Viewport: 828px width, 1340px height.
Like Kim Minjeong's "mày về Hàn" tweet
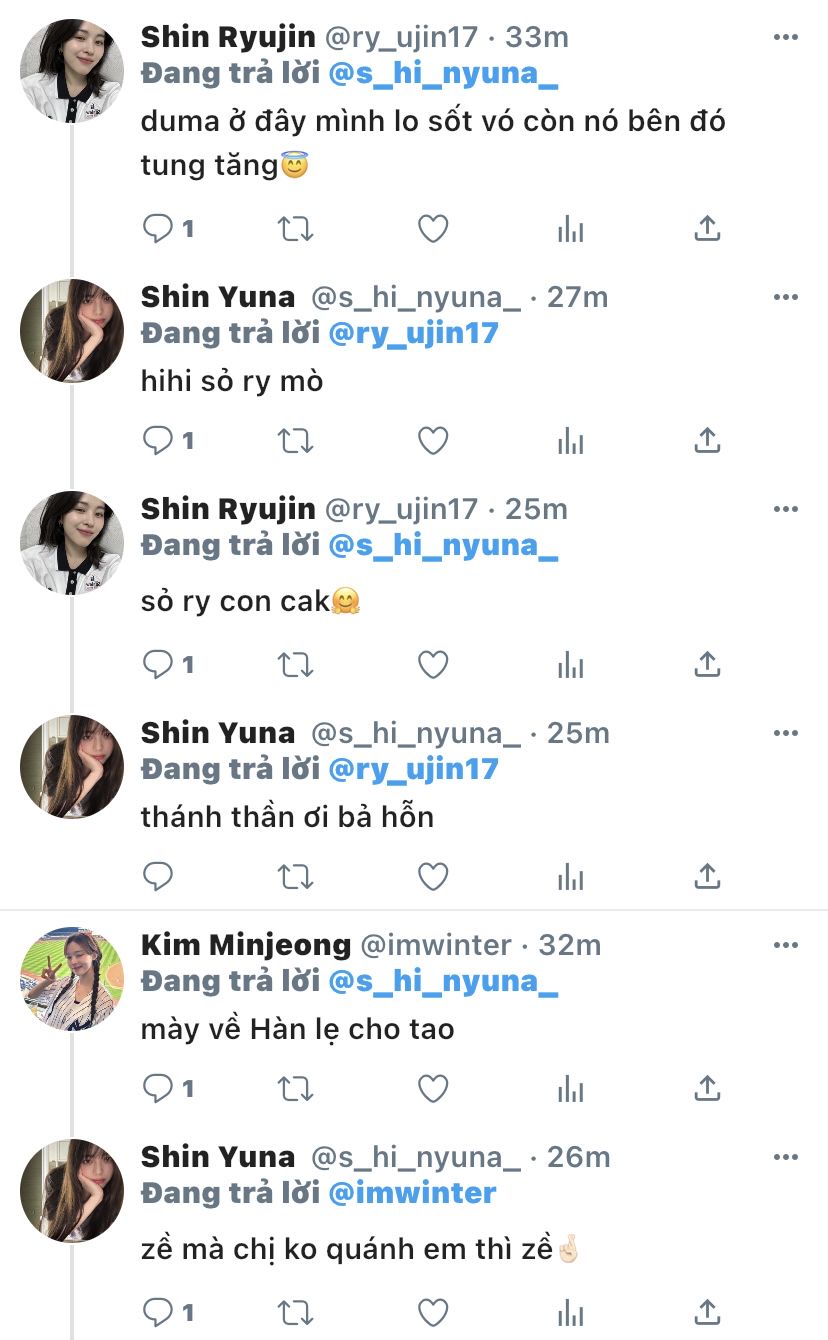click(432, 1088)
